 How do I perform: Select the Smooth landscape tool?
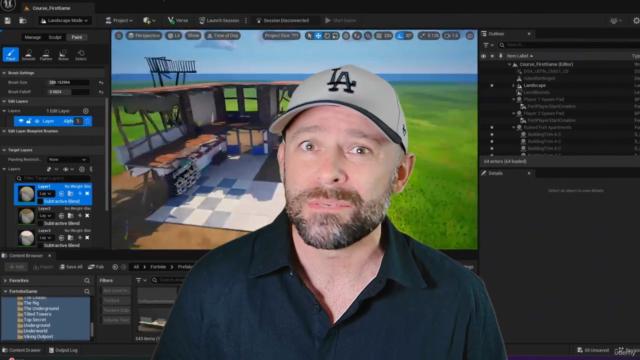point(28,54)
